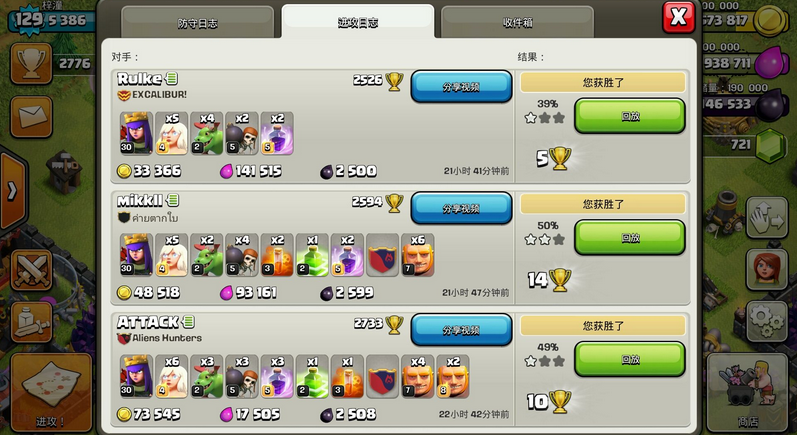Open the settings gears icon

pyautogui.click(x=767, y=321)
